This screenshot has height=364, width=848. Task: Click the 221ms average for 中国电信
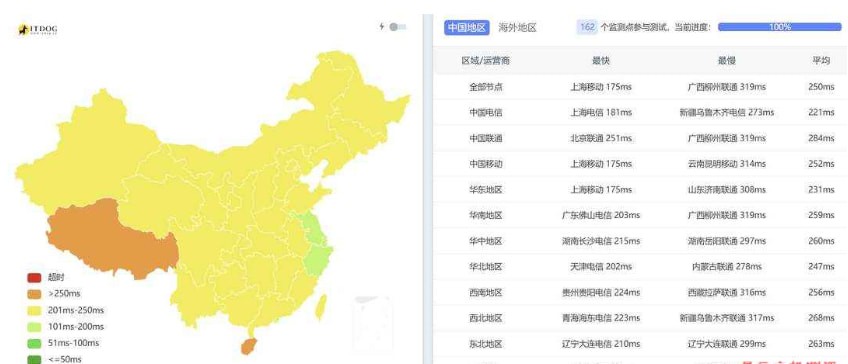click(821, 112)
